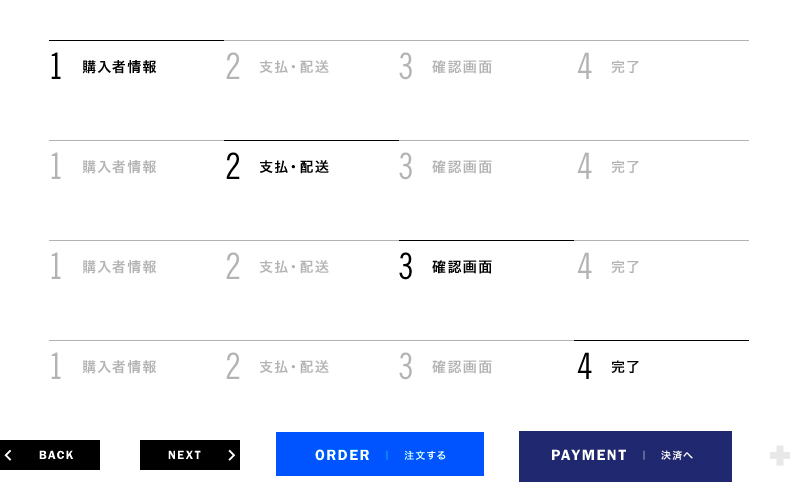Click greyed step 4 完了 in second row
This screenshot has height=500, width=800.
pos(608,167)
